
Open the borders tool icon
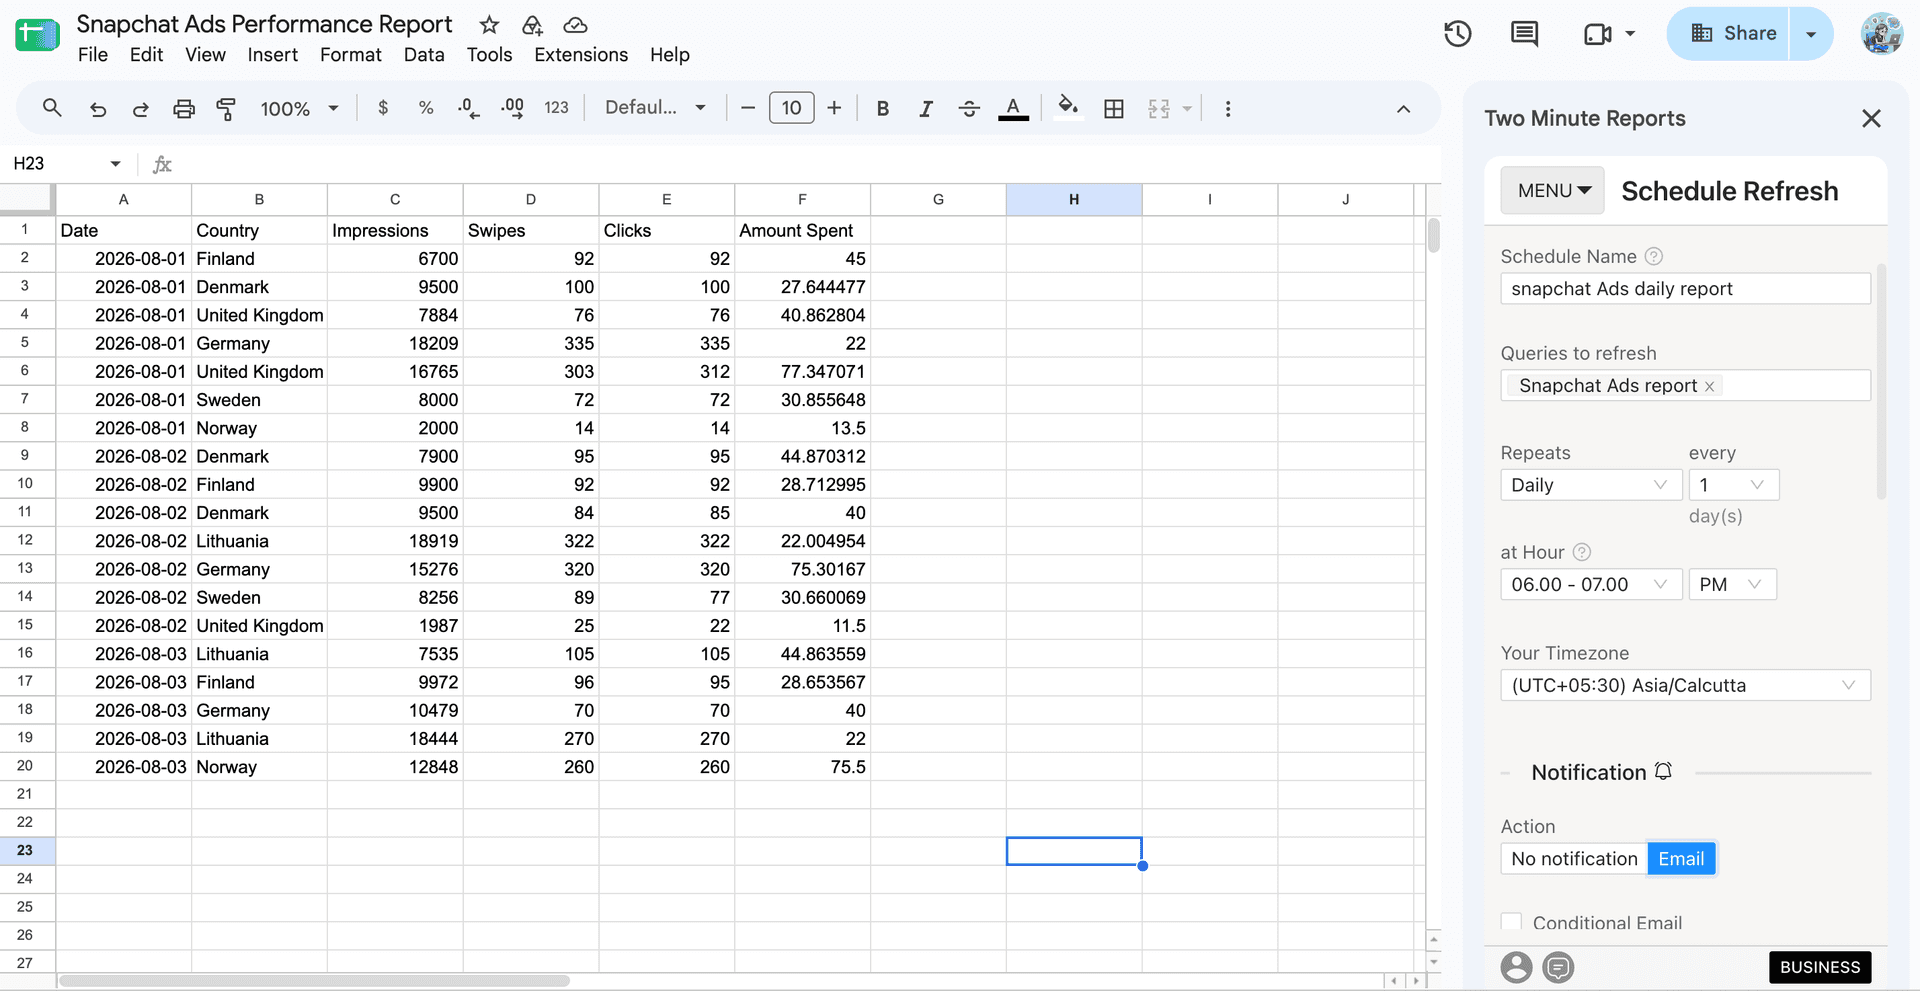[1114, 108]
